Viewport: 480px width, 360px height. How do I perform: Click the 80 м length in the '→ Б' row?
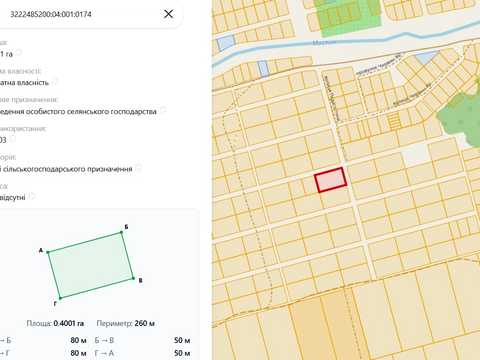point(78,340)
